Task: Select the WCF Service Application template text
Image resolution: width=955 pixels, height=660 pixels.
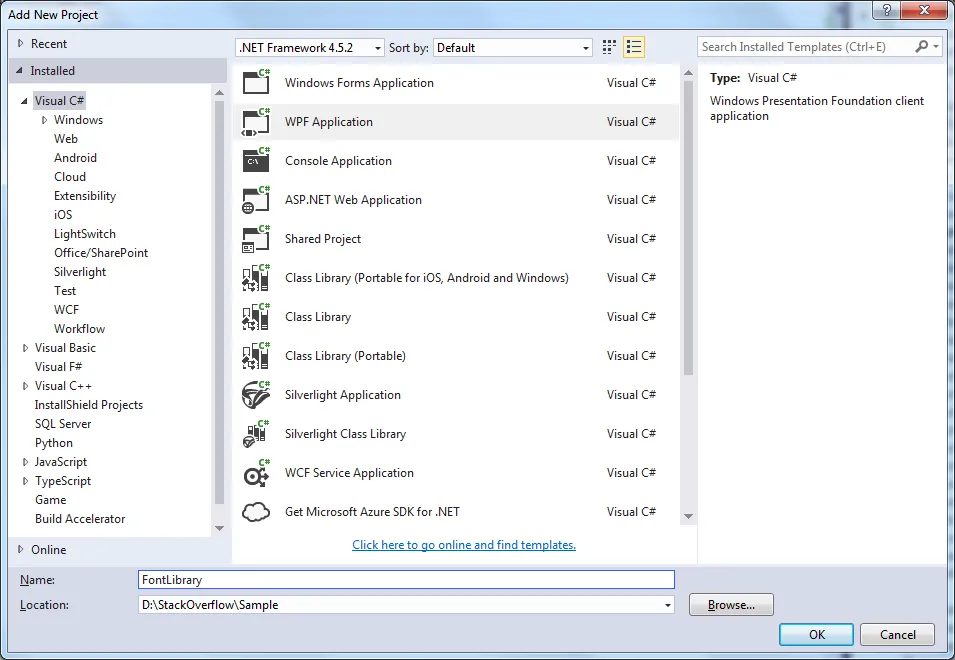Action: (x=349, y=472)
